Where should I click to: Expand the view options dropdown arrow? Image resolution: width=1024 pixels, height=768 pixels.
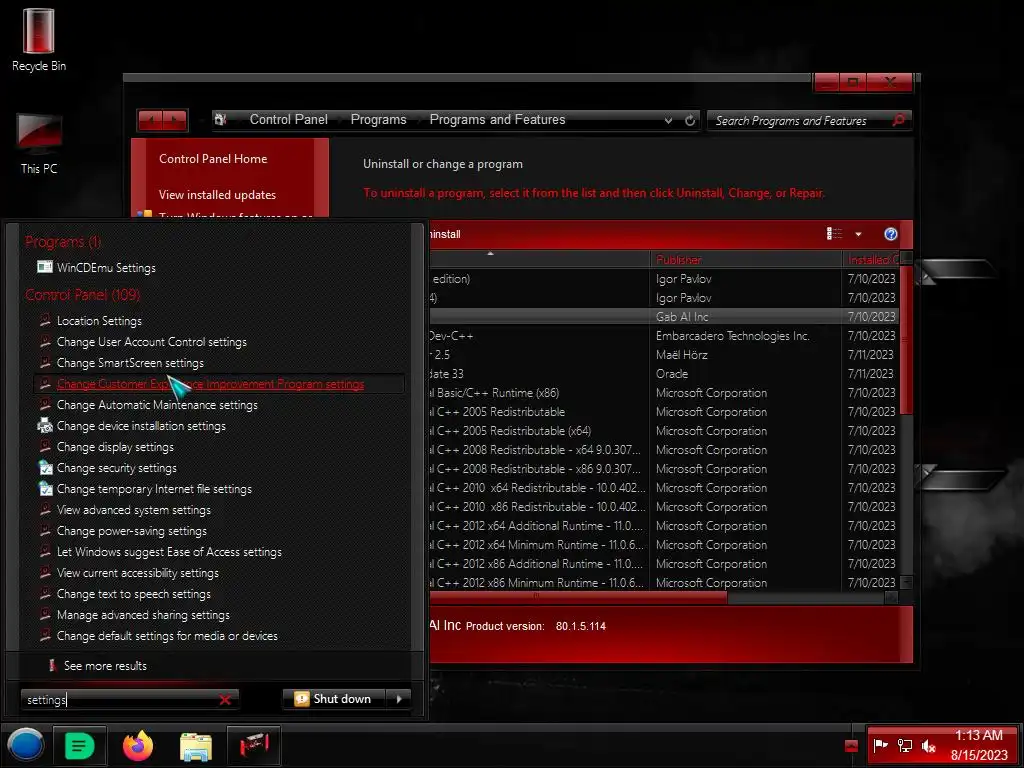click(858, 234)
